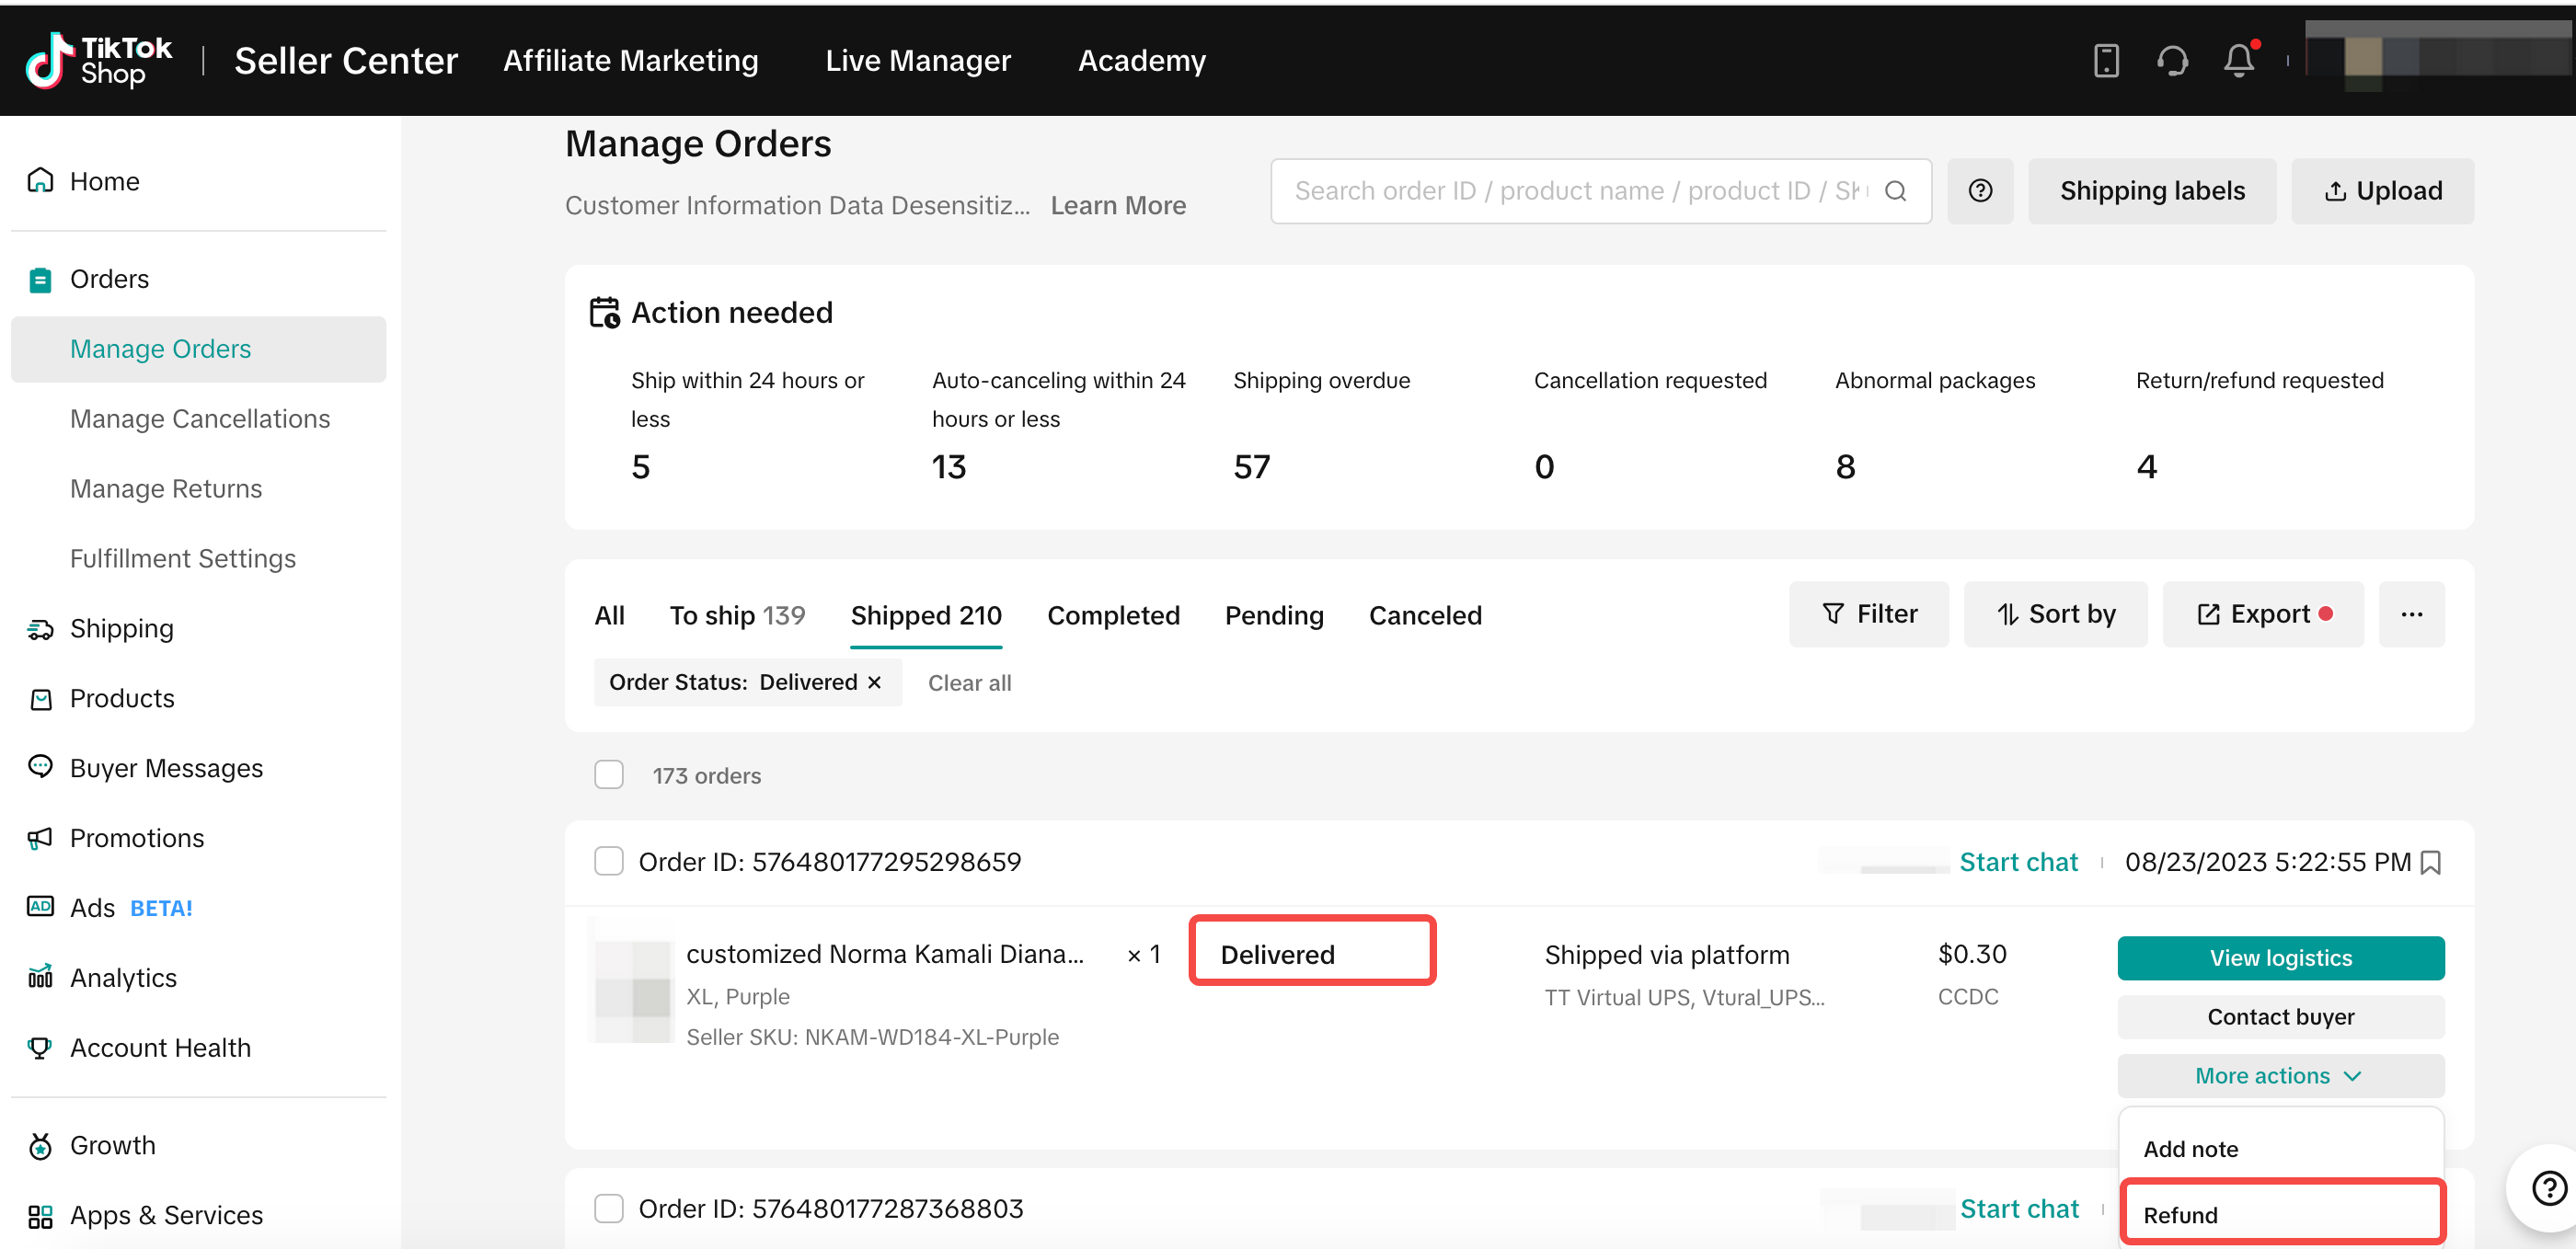This screenshot has height=1249, width=2576.
Task: Check the order 576480177287368803 checkbox
Action: pos(609,1208)
